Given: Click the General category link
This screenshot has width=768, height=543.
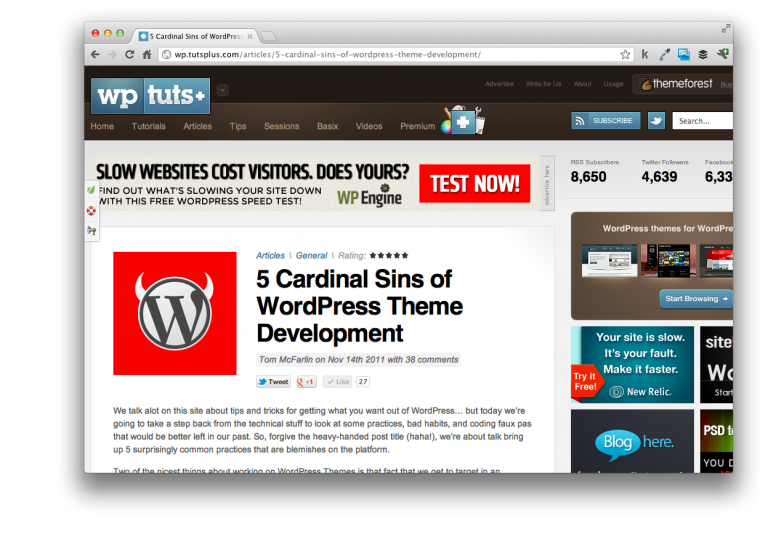Looking at the screenshot, I should click(312, 256).
